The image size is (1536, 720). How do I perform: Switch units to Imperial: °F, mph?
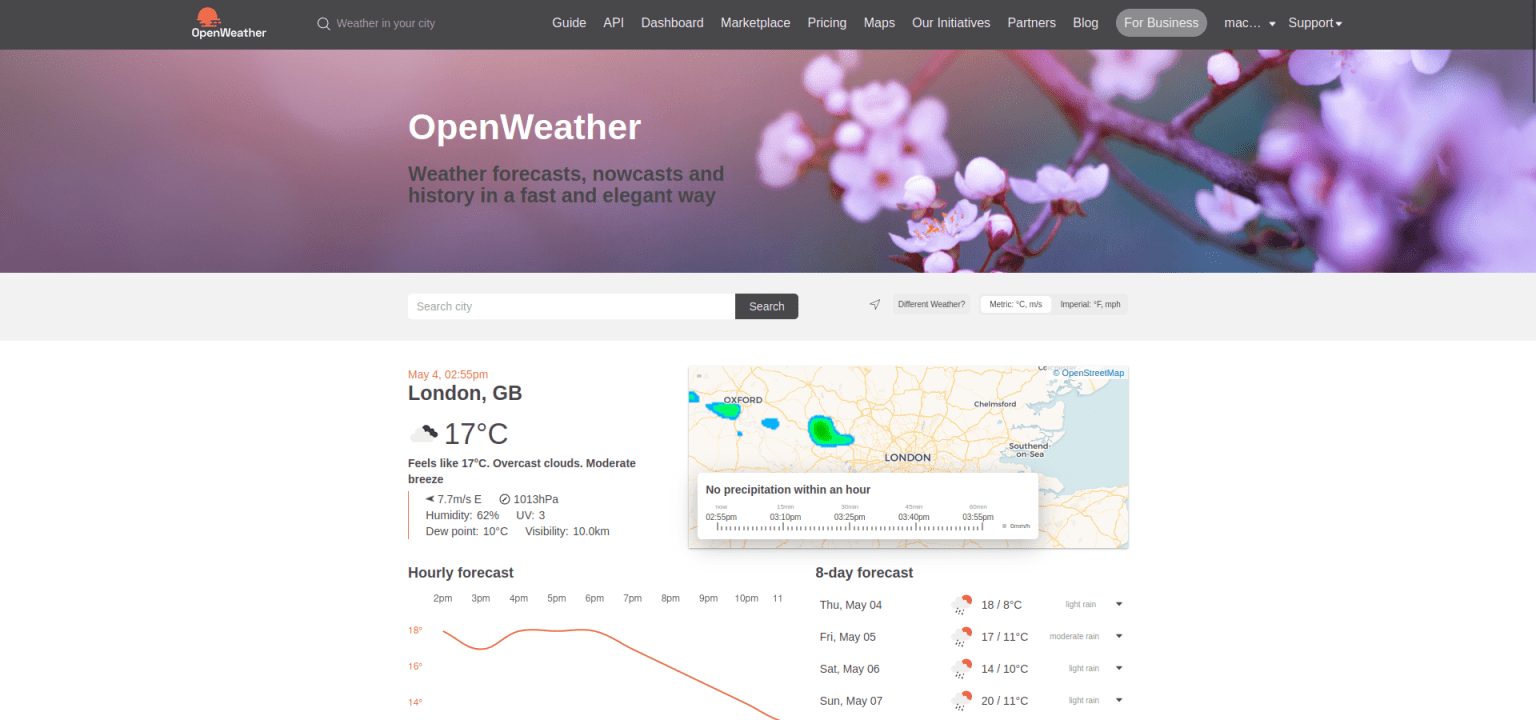(x=1089, y=304)
